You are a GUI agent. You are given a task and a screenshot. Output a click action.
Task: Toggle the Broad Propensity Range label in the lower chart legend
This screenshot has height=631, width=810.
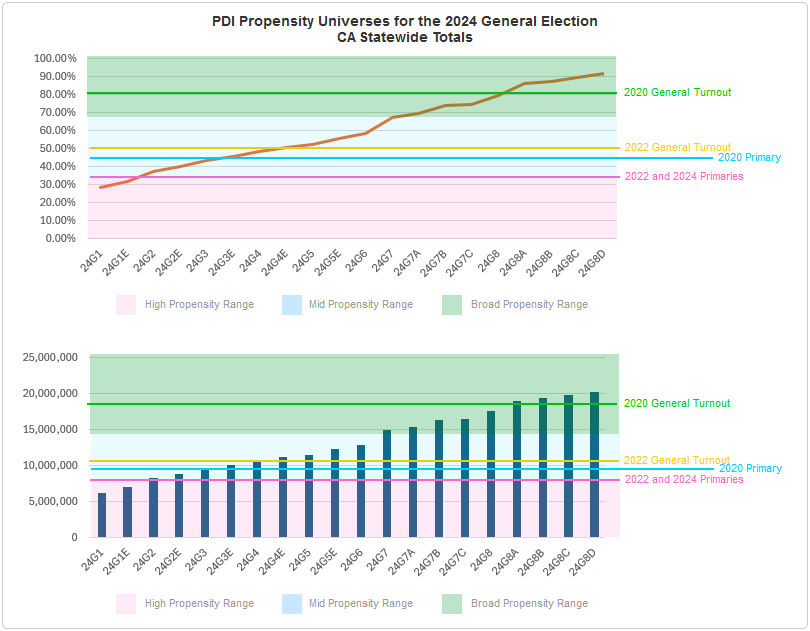[x=529, y=604]
